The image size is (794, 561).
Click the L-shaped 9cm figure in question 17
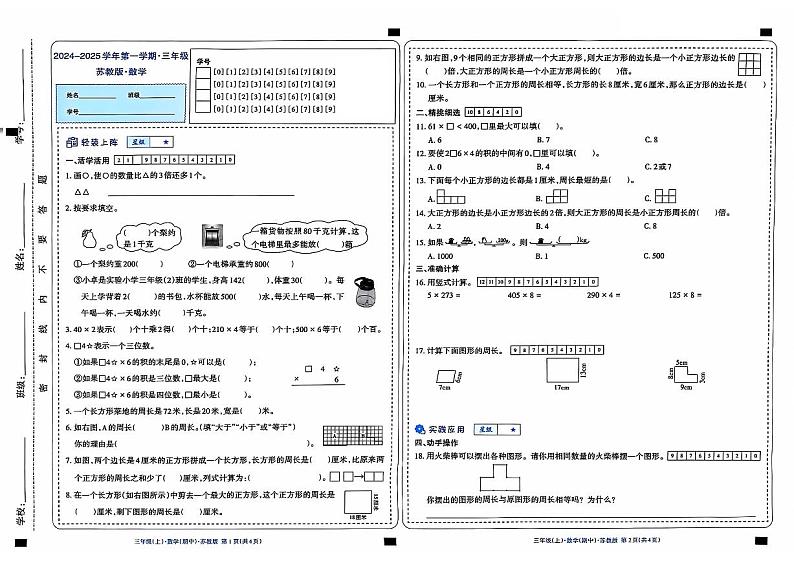coord(686,375)
